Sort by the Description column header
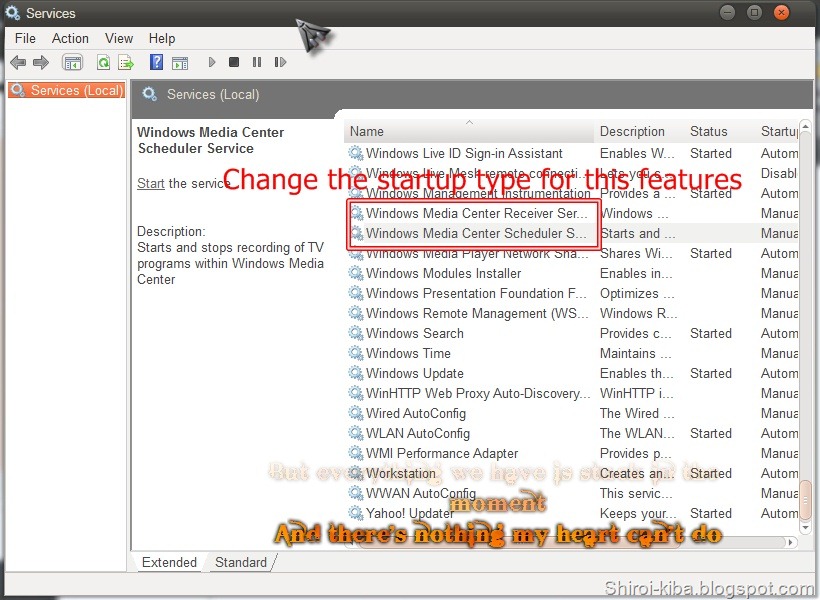 tap(639, 131)
